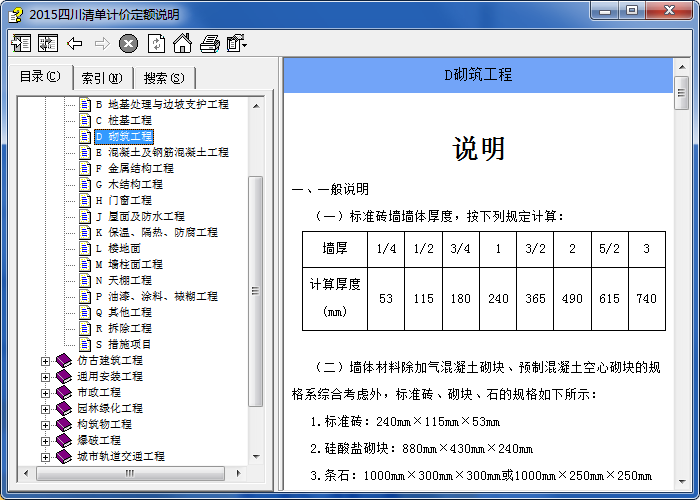The image size is (700, 500).
Task: Click tree horizontal scroll left arrow
Action: 25,473
